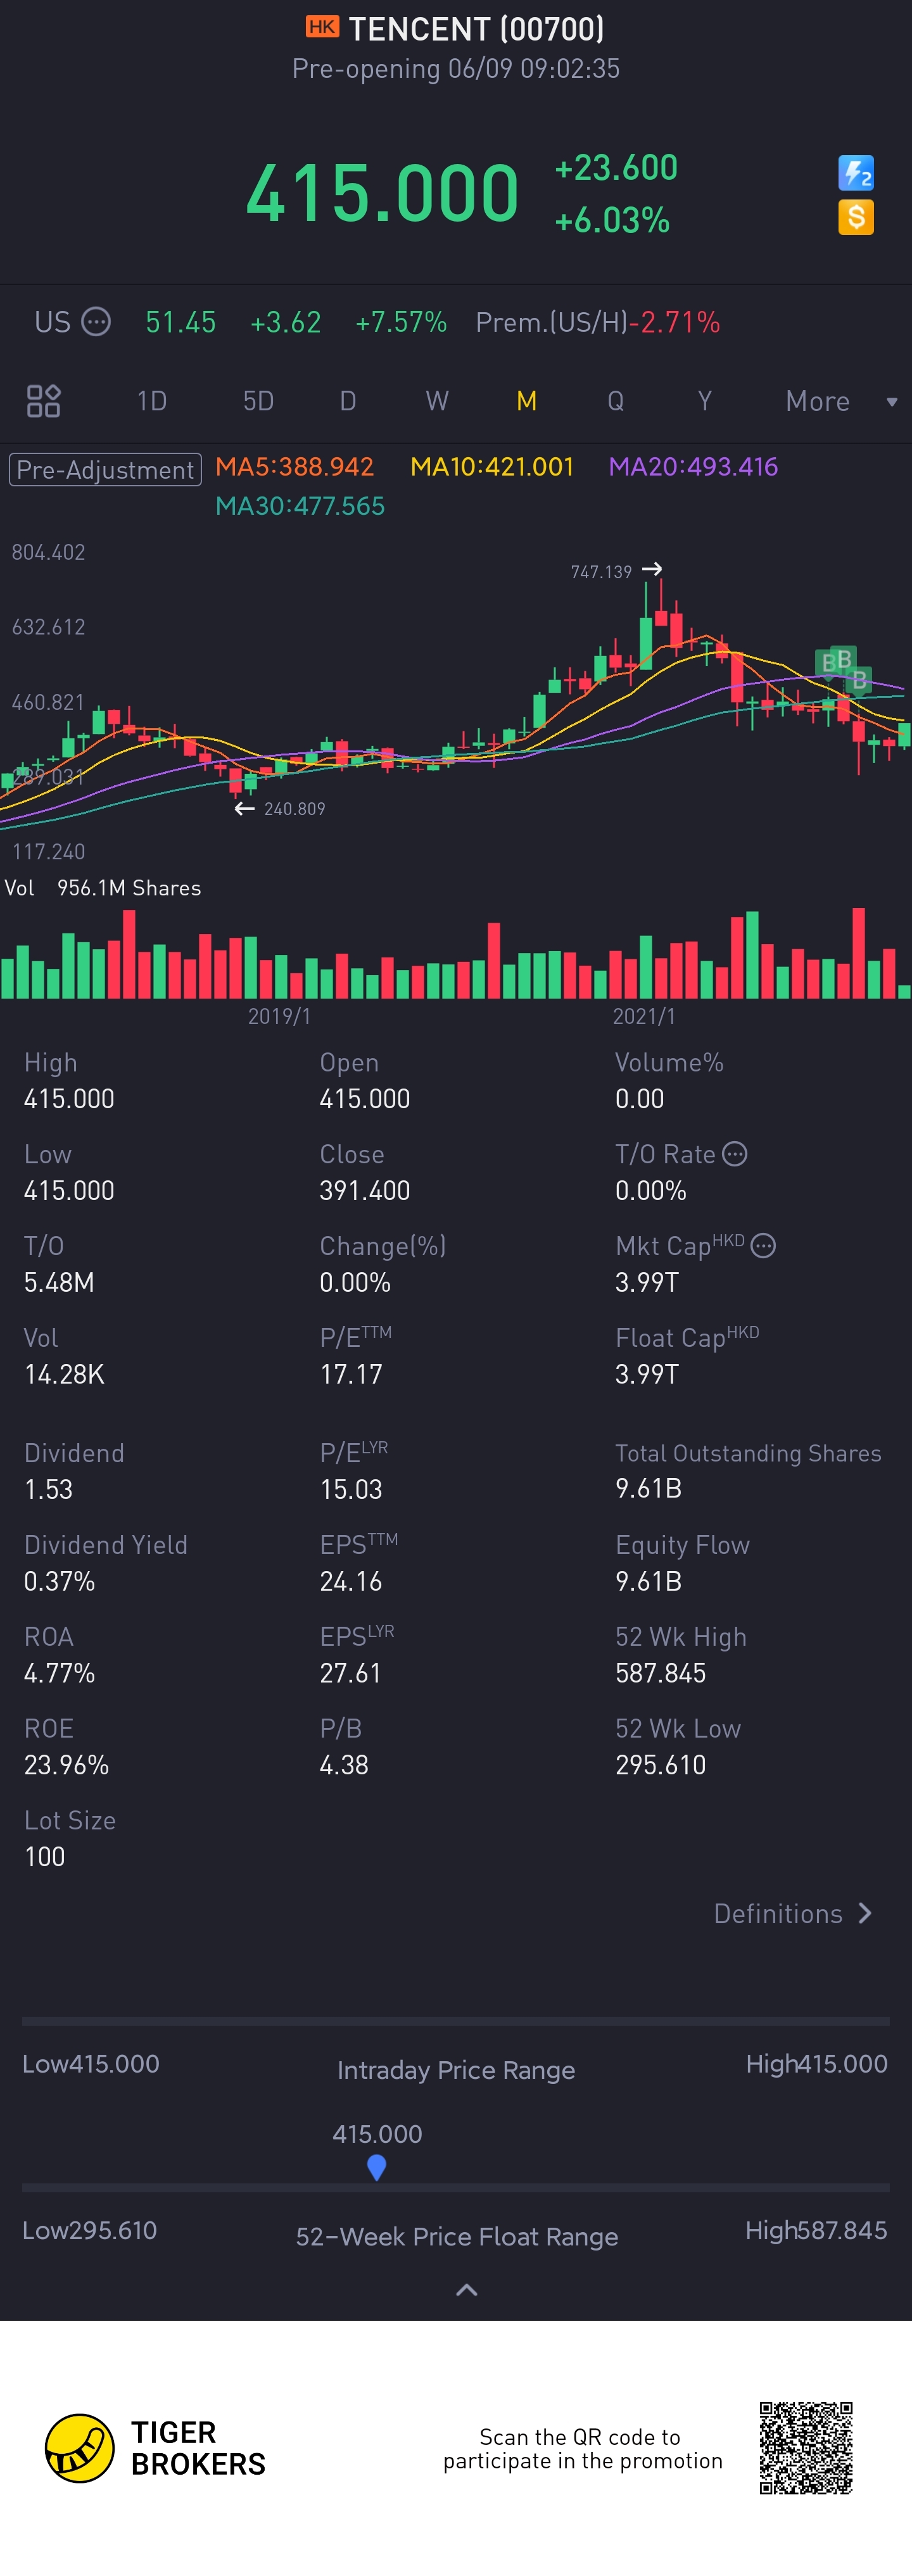Tap the MA20:493.416 indicator label
Image resolution: width=912 pixels, height=2576 pixels.
tap(693, 467)
